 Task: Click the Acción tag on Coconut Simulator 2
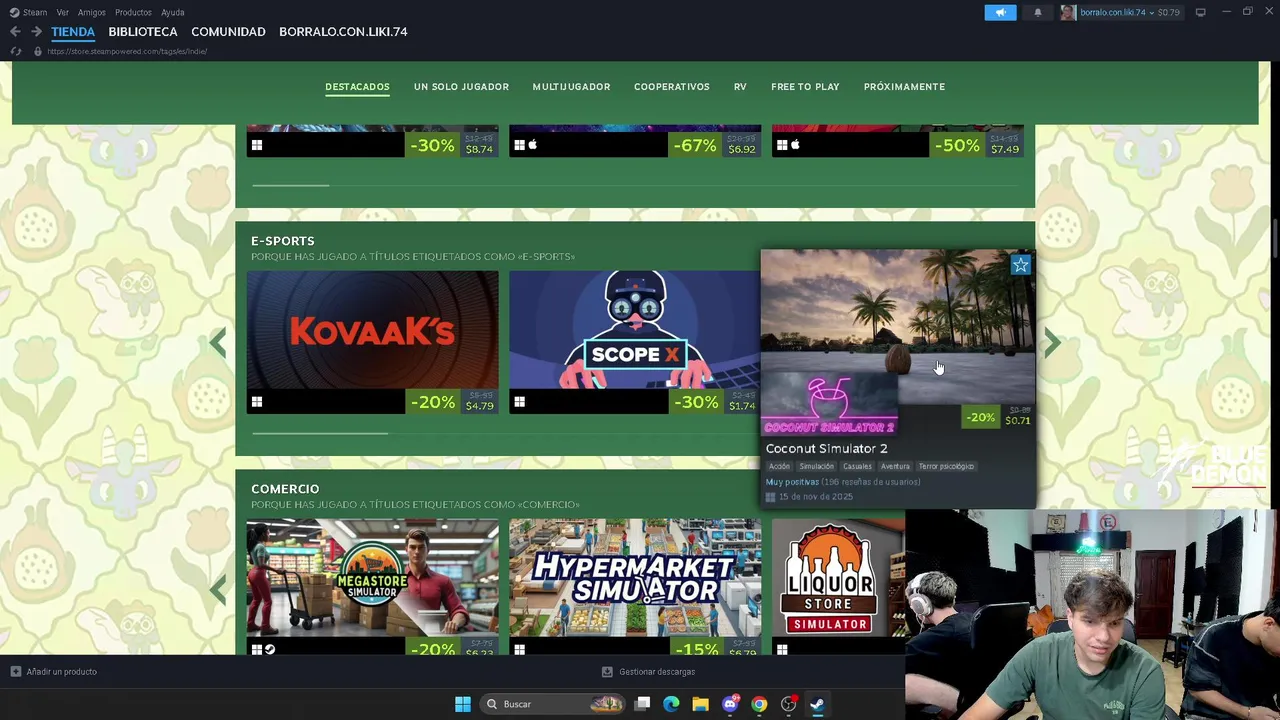pyautogui.click(x=779, y=466)
